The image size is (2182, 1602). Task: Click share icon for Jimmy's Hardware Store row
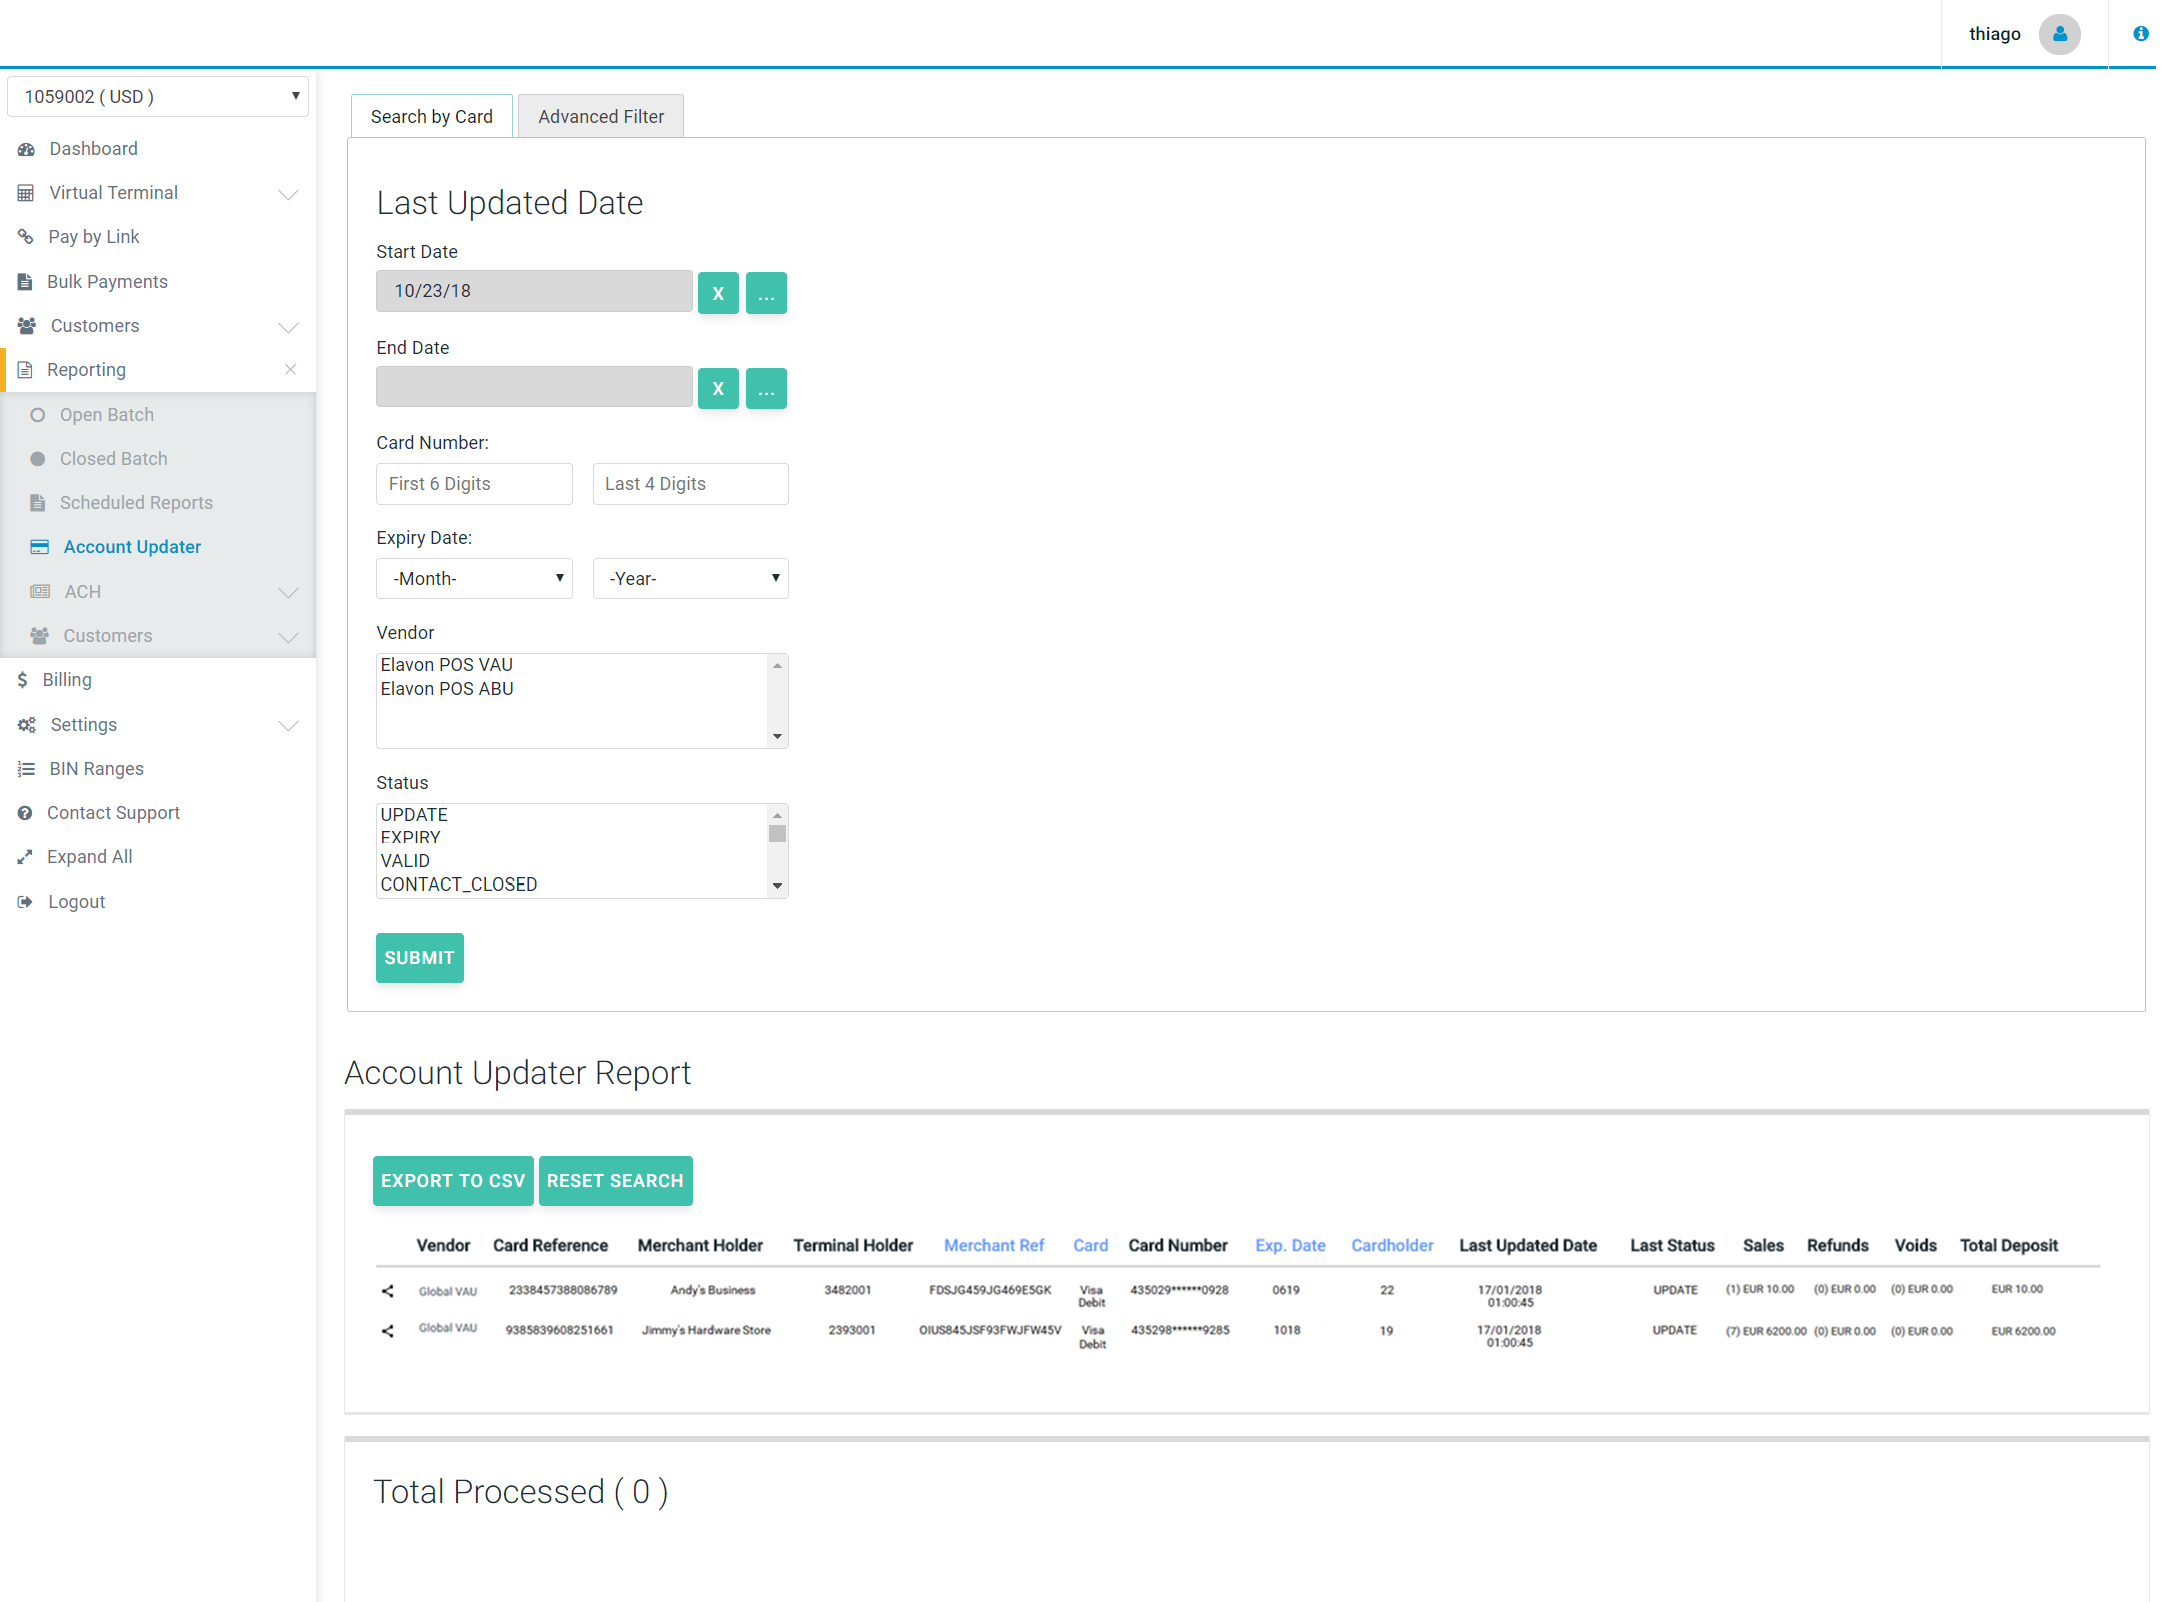click(x=388, y=1331)
